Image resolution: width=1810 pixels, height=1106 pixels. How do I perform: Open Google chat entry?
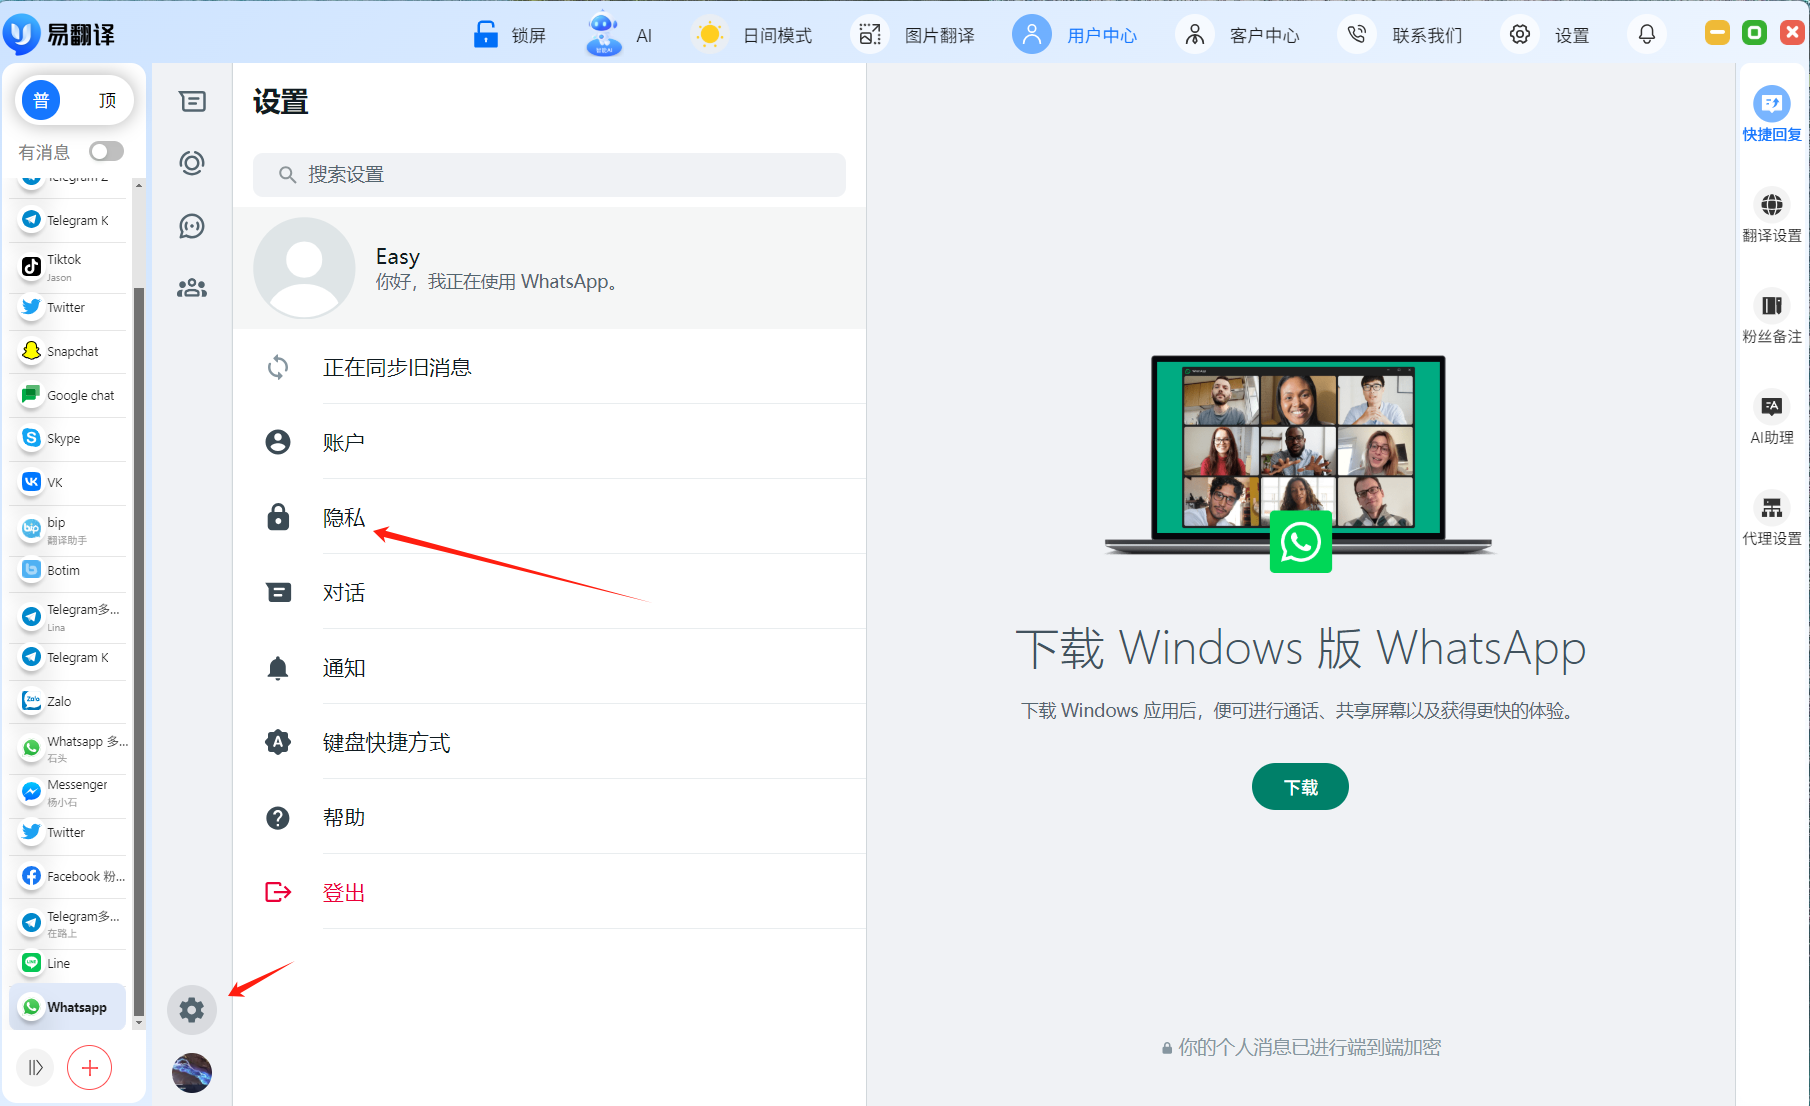click(x=68, y=395)
